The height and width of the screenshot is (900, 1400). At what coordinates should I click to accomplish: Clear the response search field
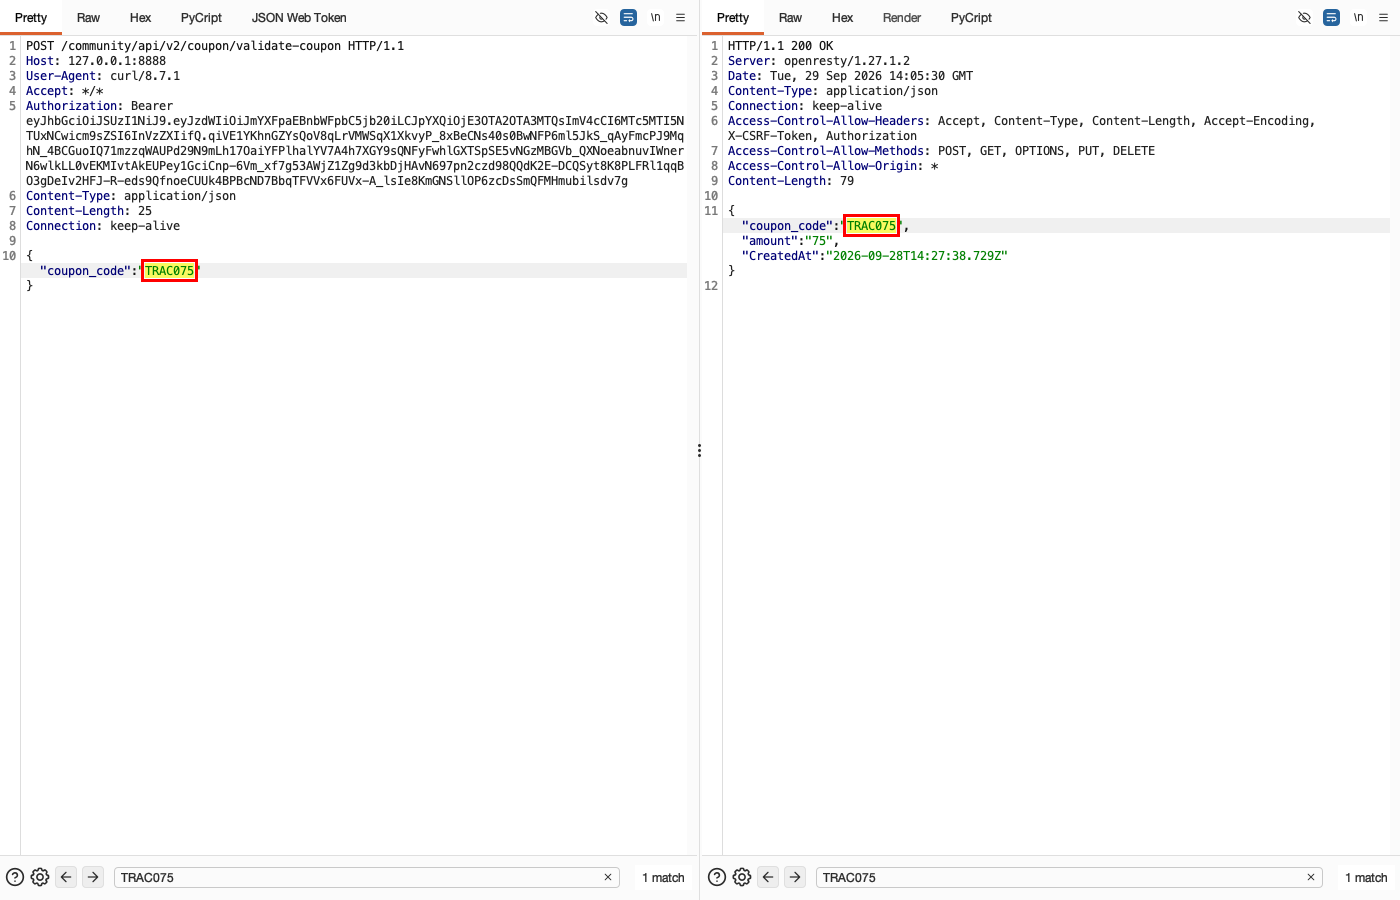(1311, 877)
